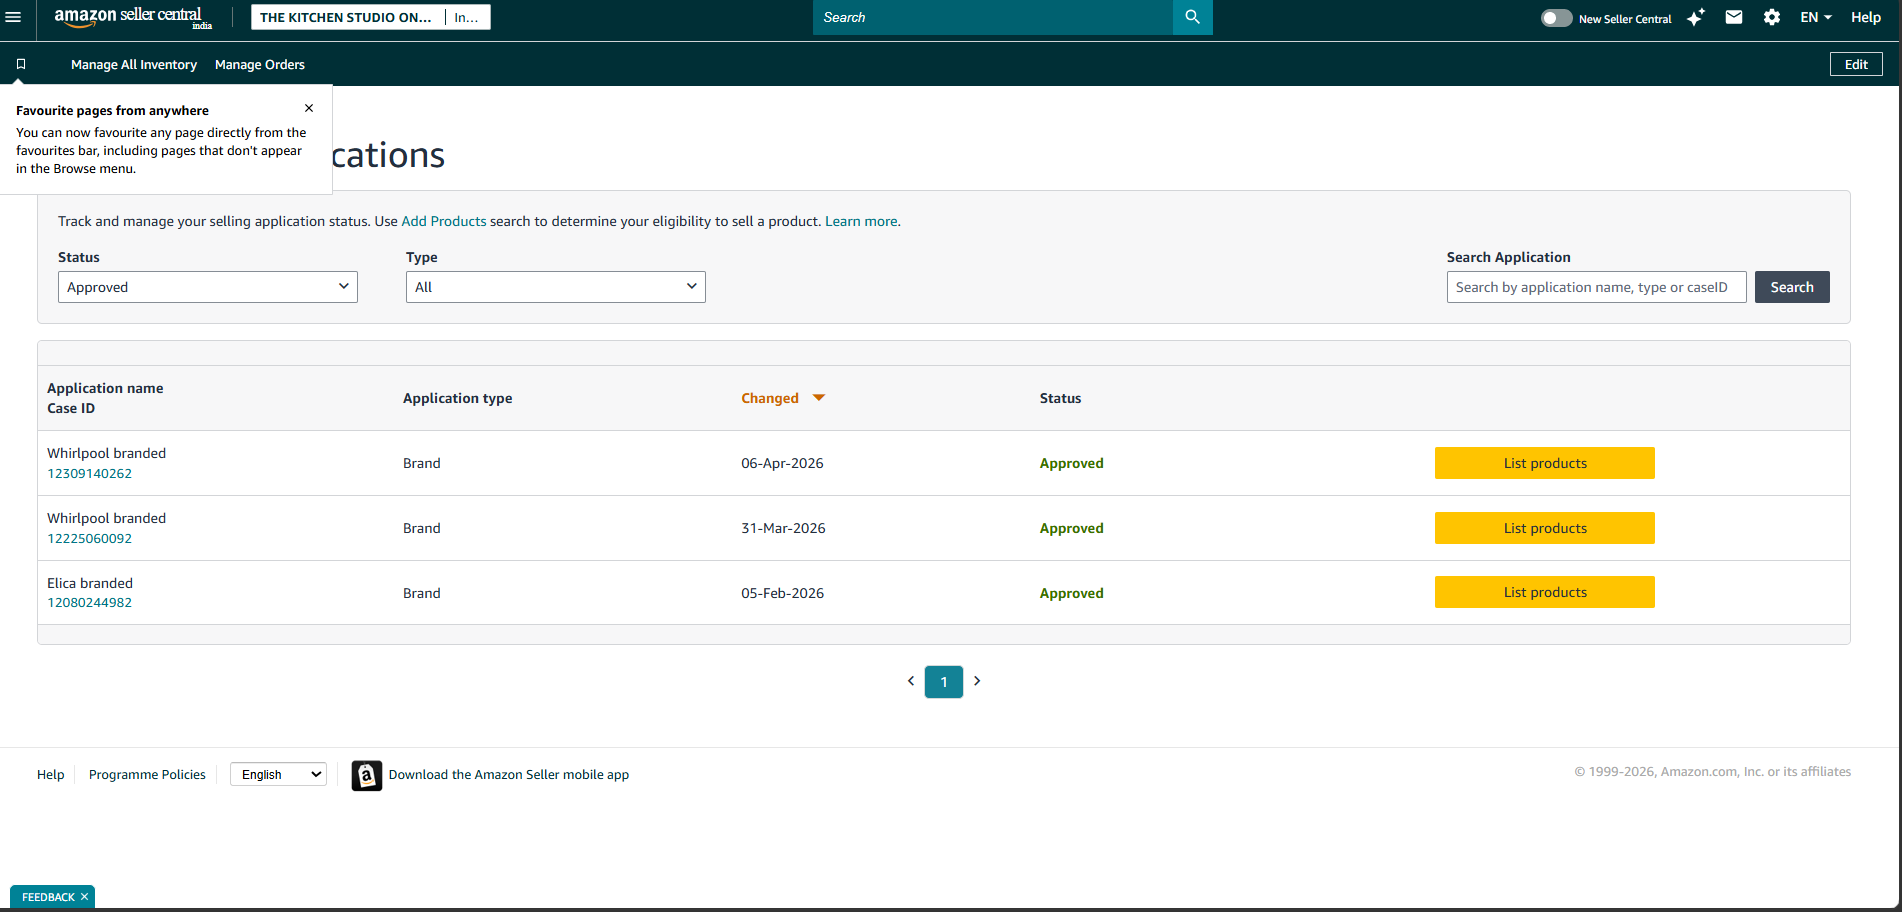The height and width of the screenshot is (912, 1902).
Task: Focus the Search Application input field
Action: tap(1597, 287)
